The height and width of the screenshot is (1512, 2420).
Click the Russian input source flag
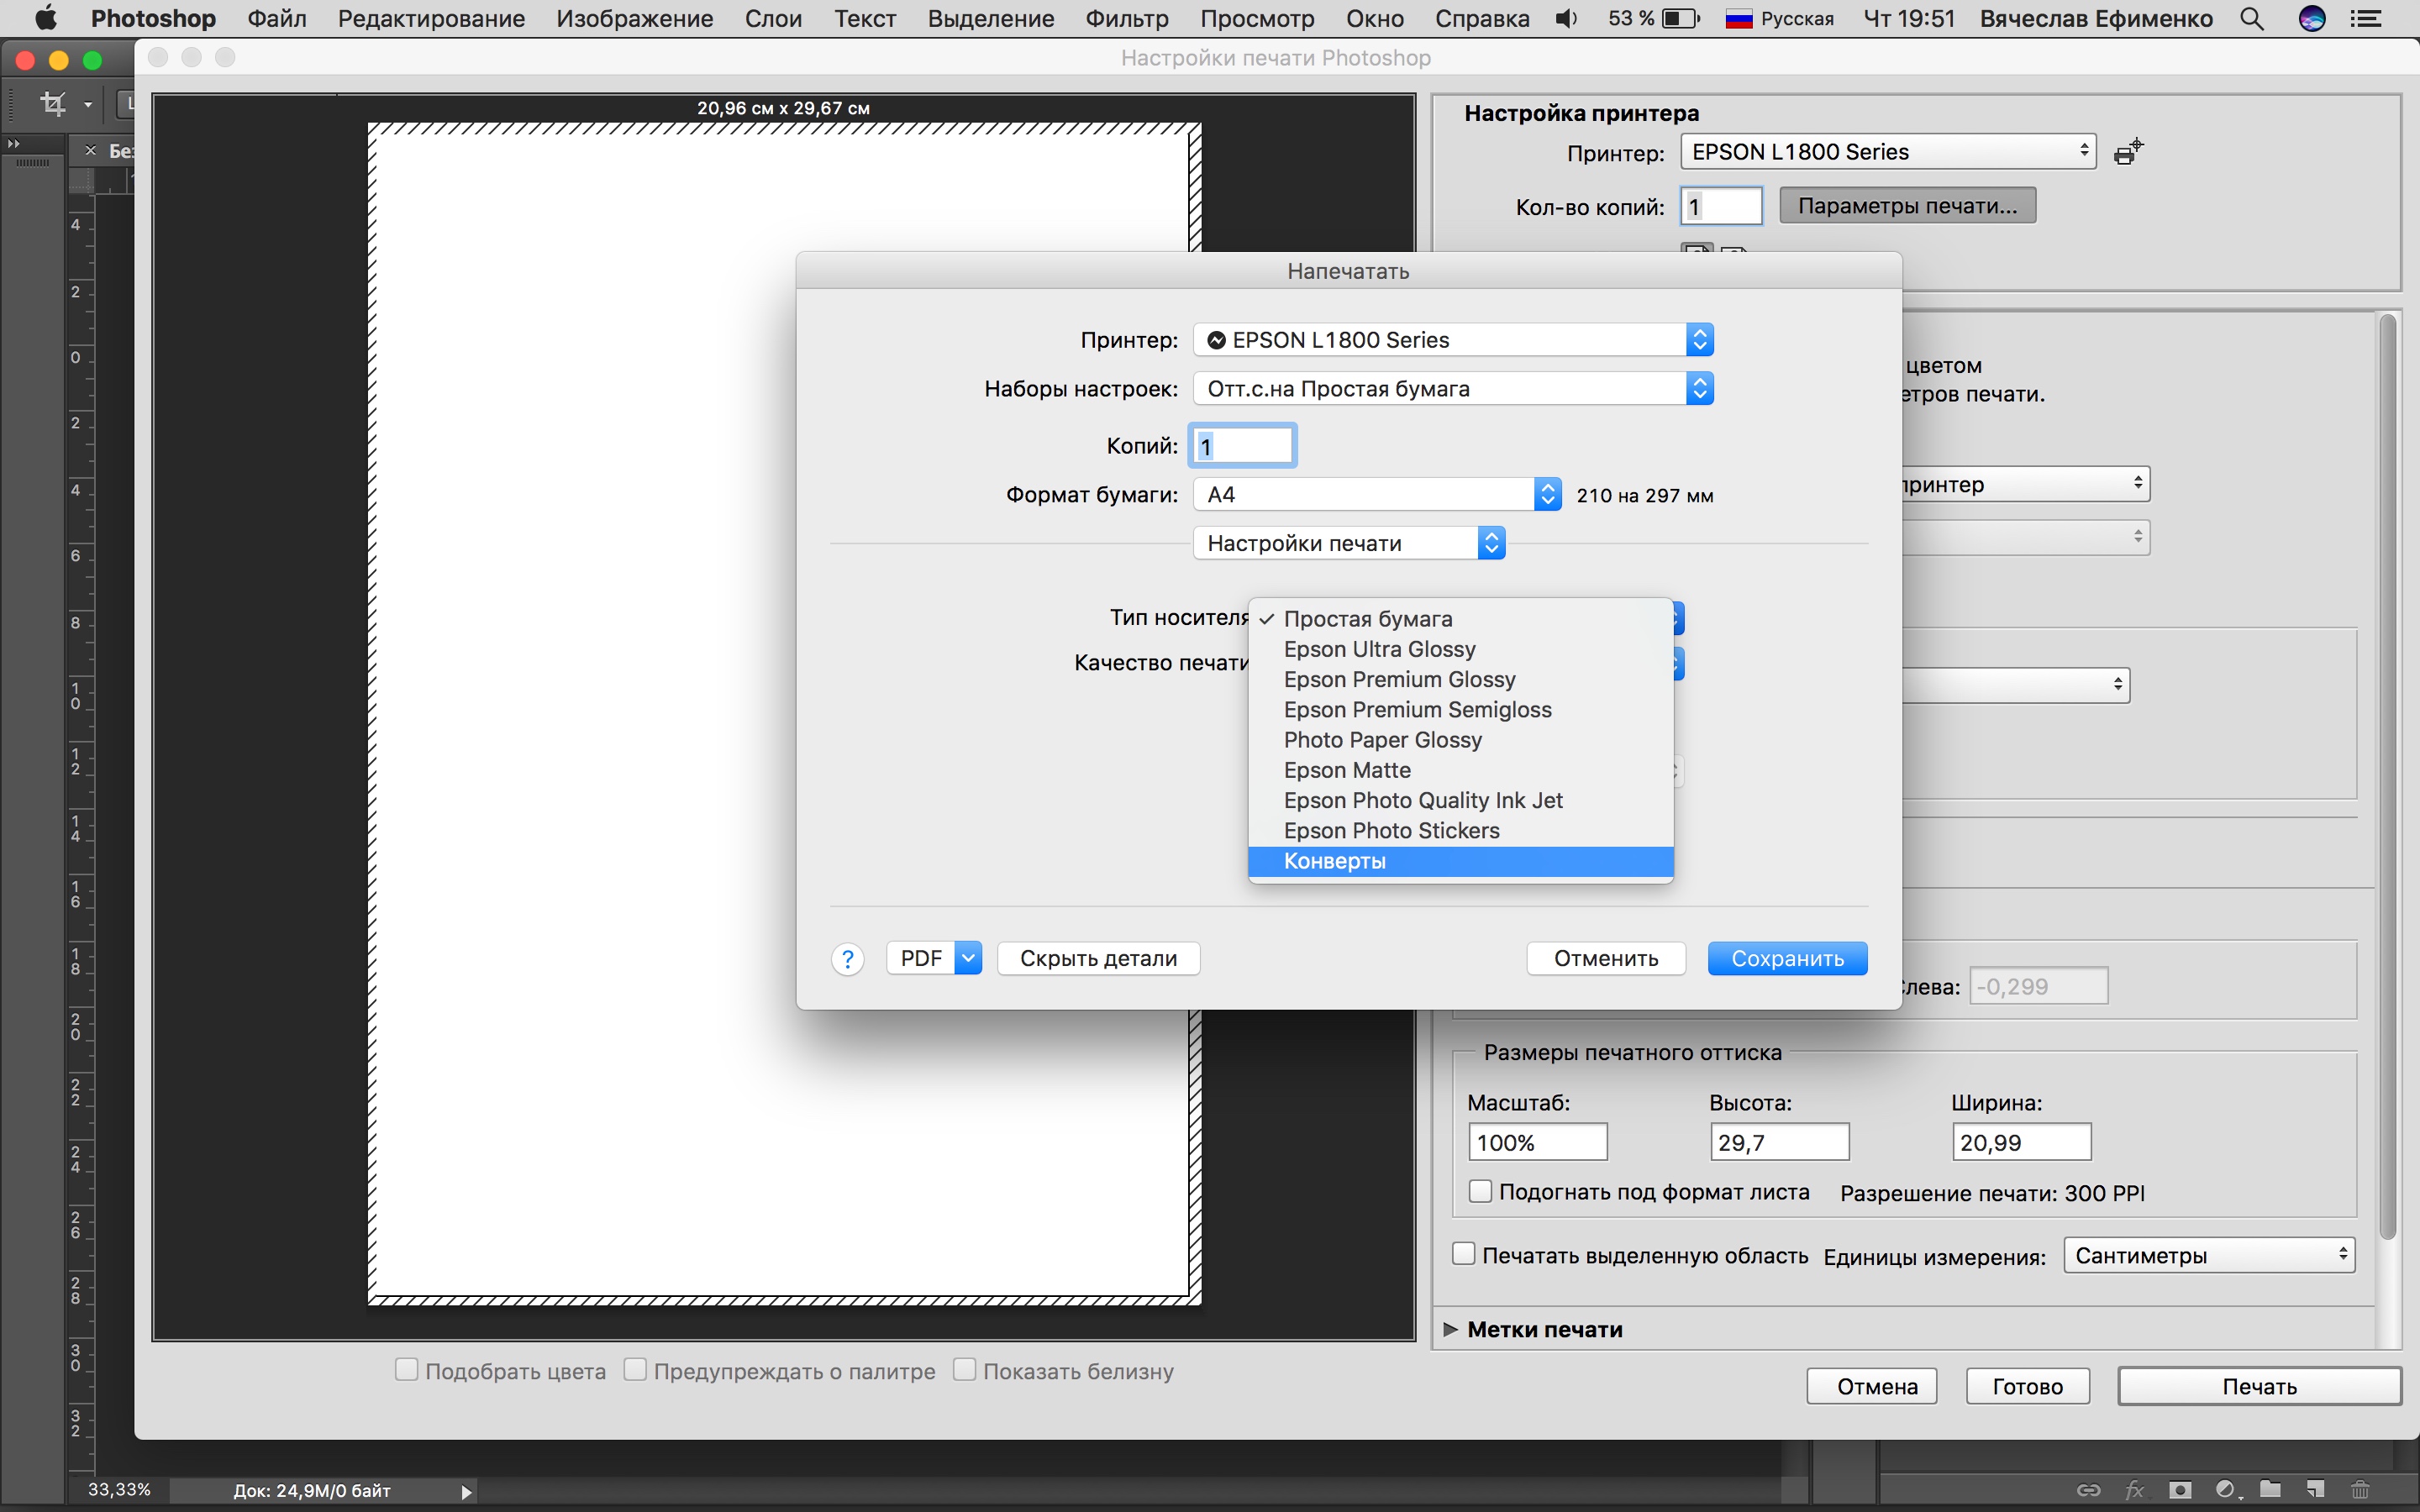1739,18
